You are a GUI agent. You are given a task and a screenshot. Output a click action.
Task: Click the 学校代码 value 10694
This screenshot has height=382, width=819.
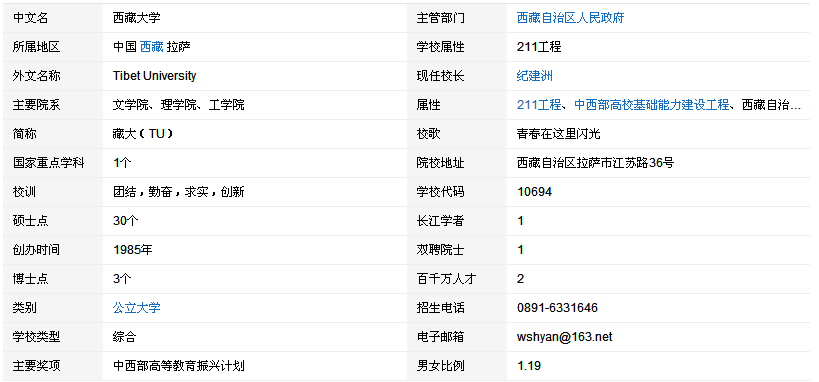coord(534,192)
